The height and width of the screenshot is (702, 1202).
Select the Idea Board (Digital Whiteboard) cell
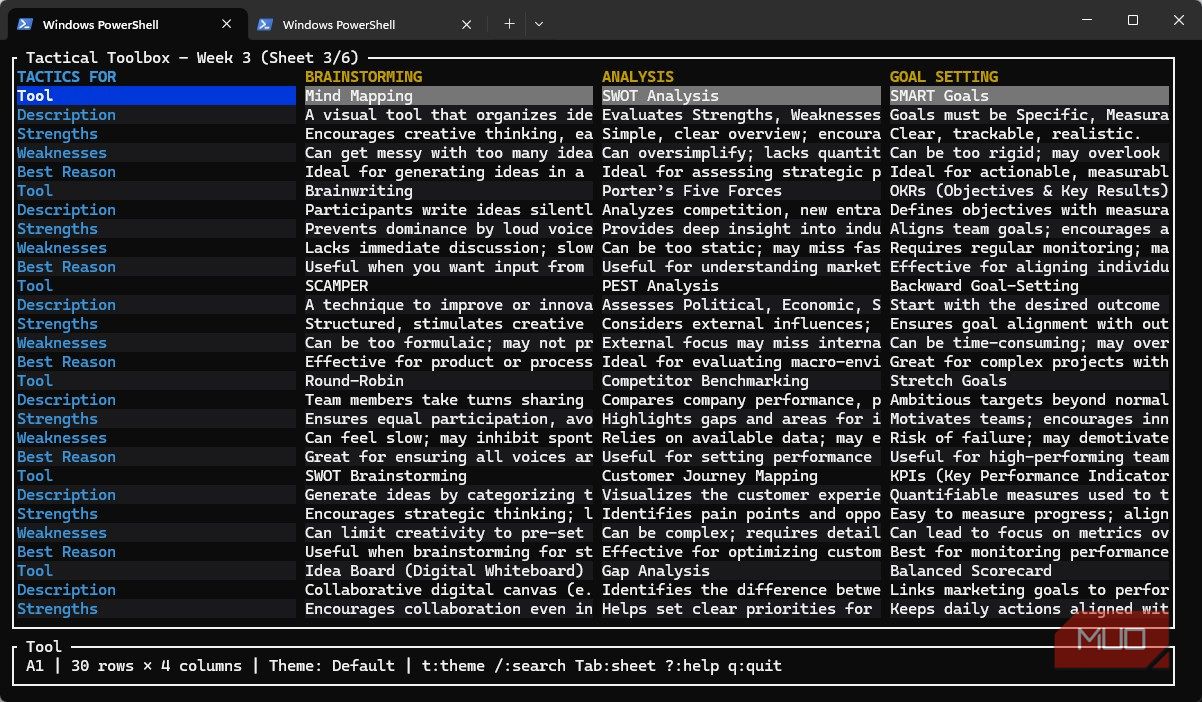[449, 571]
